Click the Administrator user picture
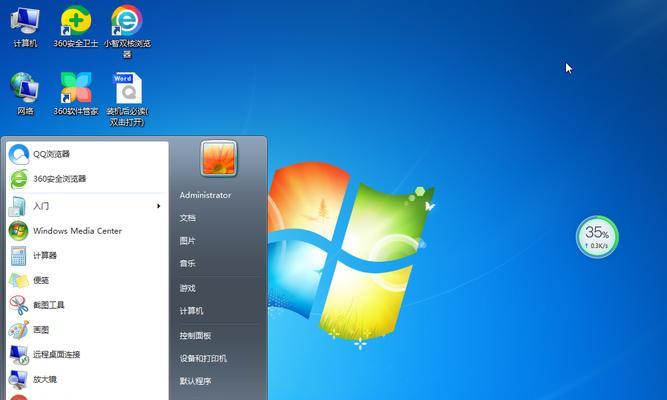This screenshot has width=667, height=400. (x=219, y=158)
